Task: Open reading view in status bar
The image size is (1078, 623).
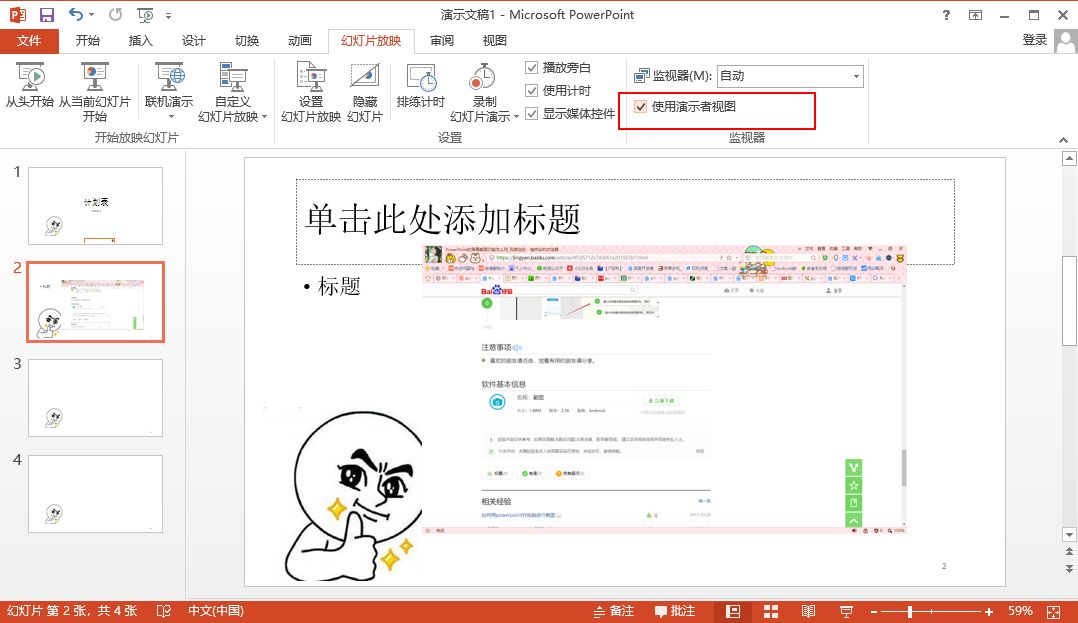Action: [808, 611]
